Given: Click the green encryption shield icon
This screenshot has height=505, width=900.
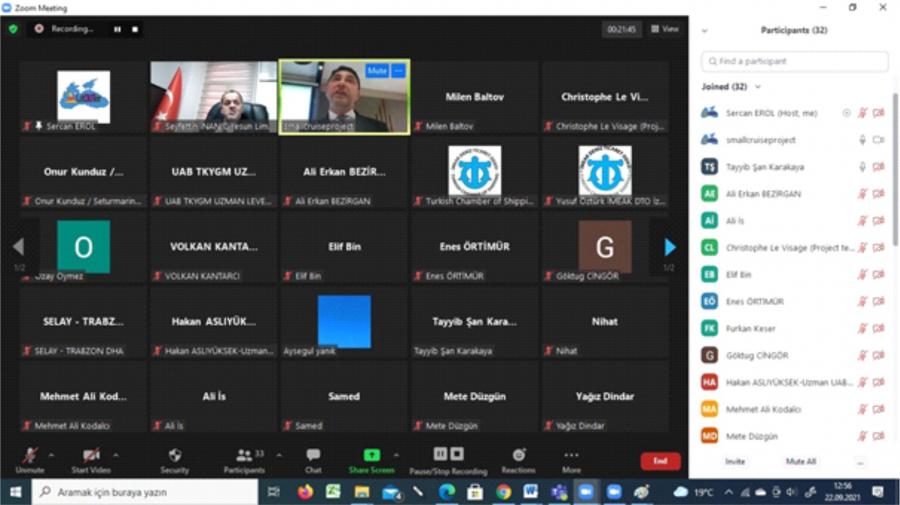Looking at the screenshot, I should [x=13, y=29].
